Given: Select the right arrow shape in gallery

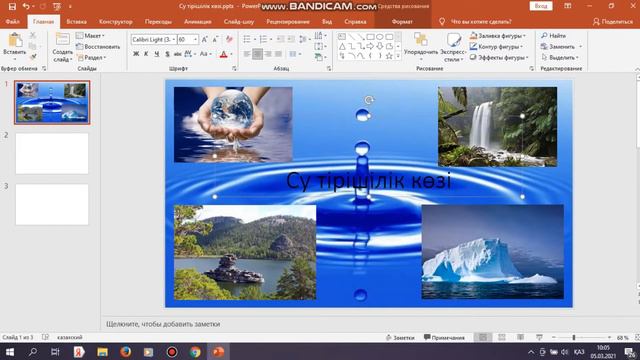Looking at the screenshot, I should (x=370, y=47).
